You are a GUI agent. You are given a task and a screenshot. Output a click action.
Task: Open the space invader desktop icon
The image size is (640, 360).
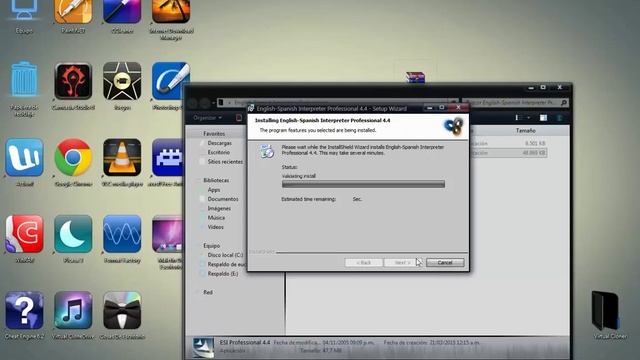click(x=168, y=158)
